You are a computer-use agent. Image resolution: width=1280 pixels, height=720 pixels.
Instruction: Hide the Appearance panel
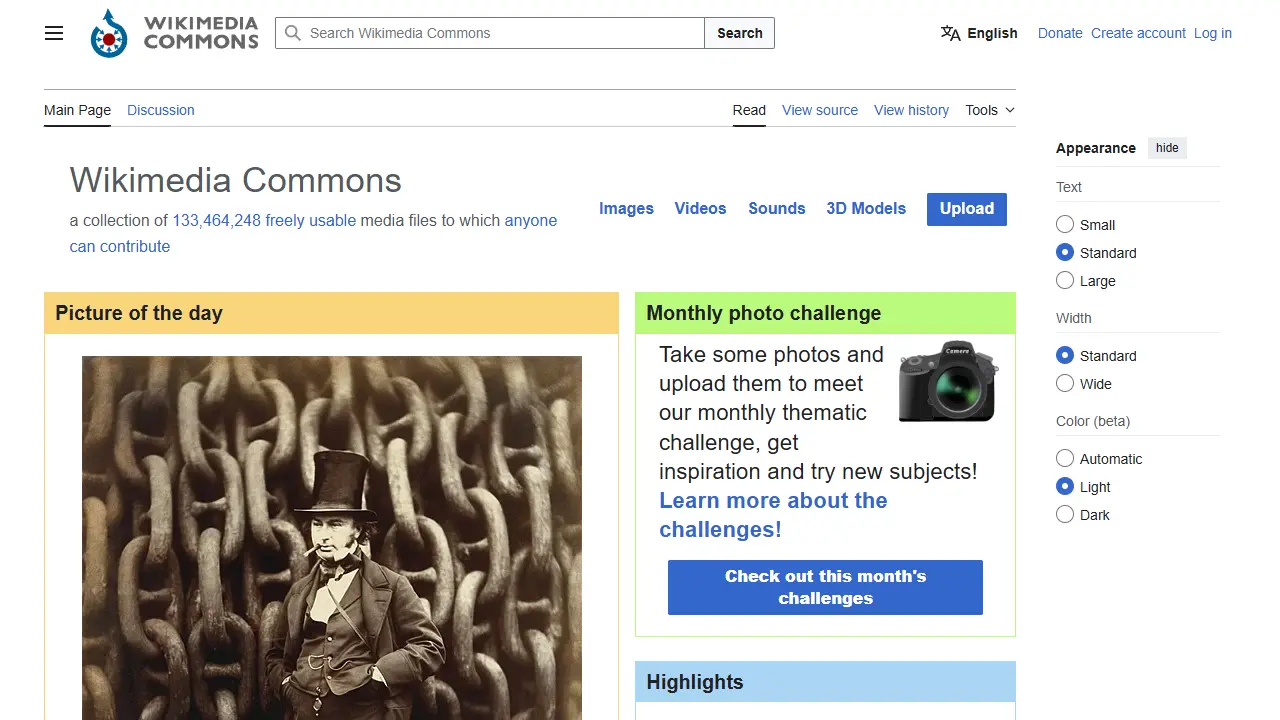[x=1167, y=147]
